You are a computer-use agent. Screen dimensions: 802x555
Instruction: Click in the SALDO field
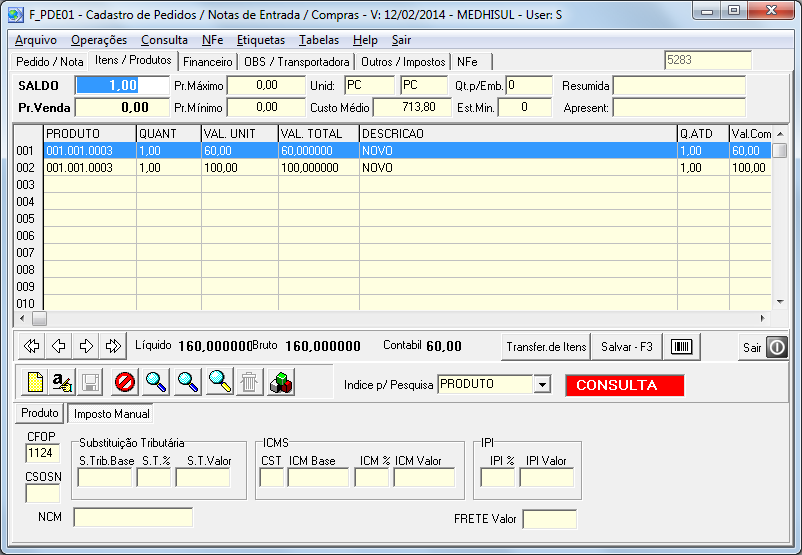point(122,85)
